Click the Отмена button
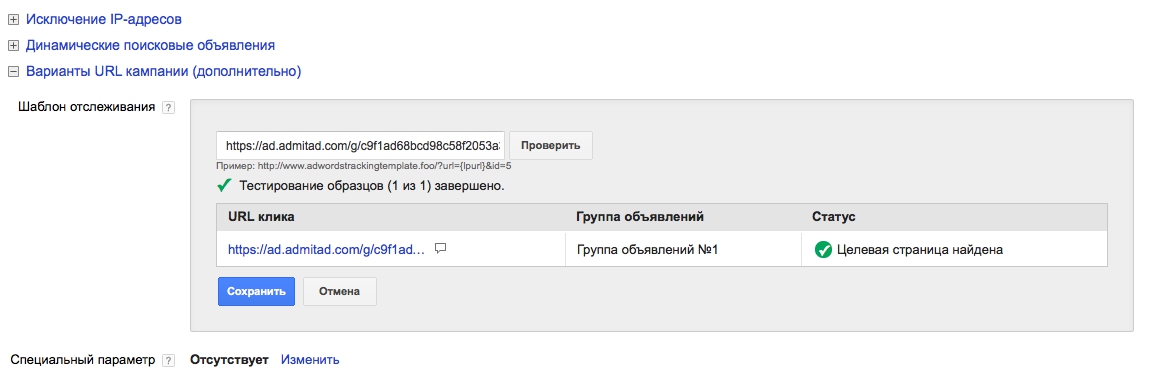This screenshot has width=1152, height=384. click(x=339, y=291)
